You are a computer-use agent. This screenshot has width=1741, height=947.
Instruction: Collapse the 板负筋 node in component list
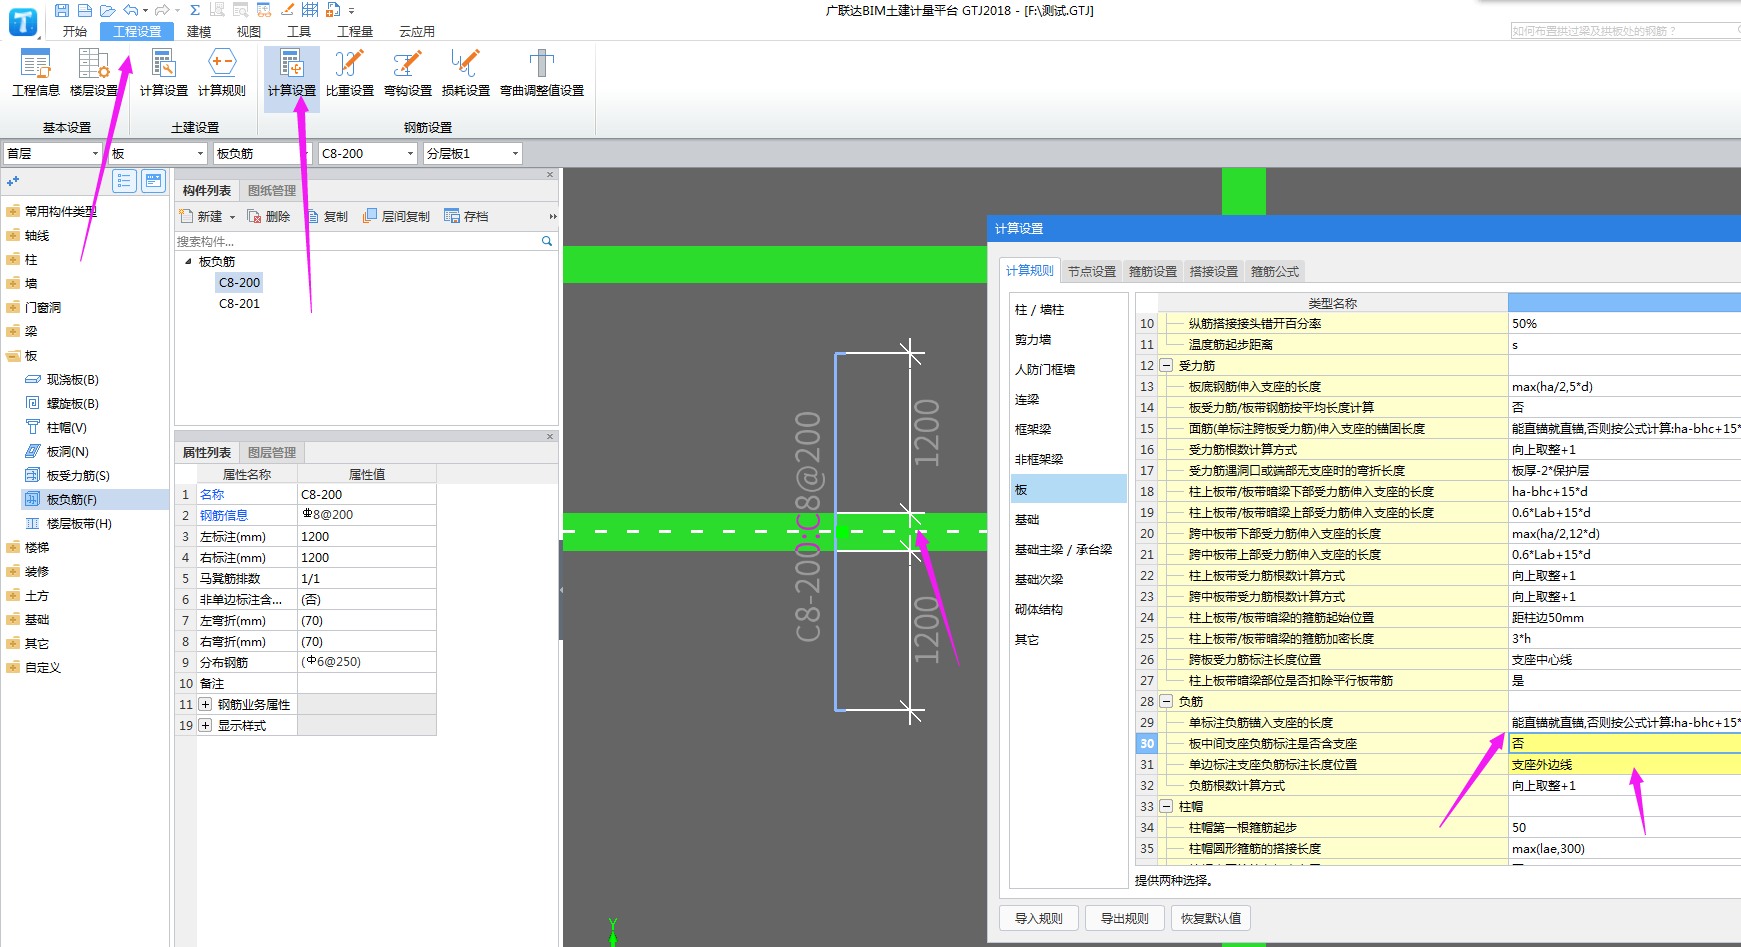point(188,262)
